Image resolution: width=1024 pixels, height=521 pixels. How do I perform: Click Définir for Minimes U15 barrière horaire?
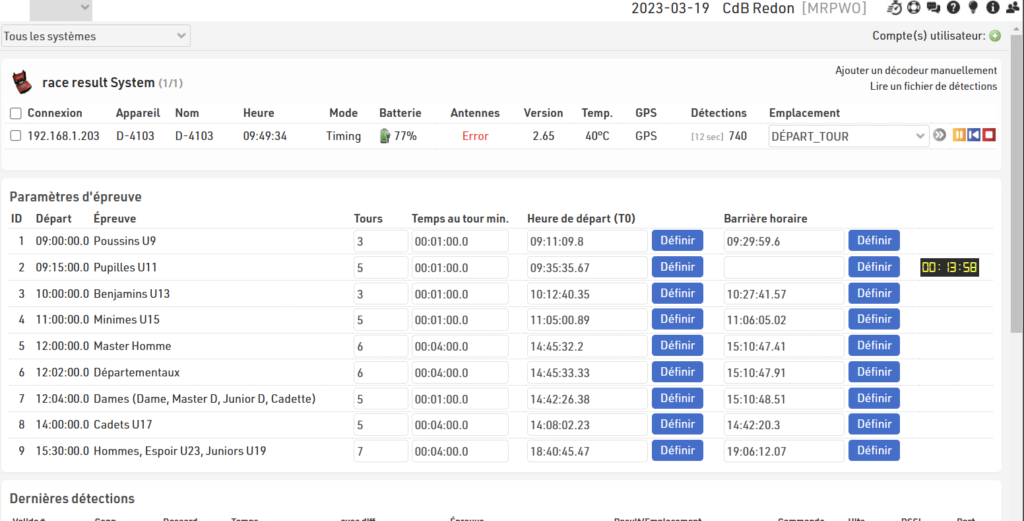[874, 319]
